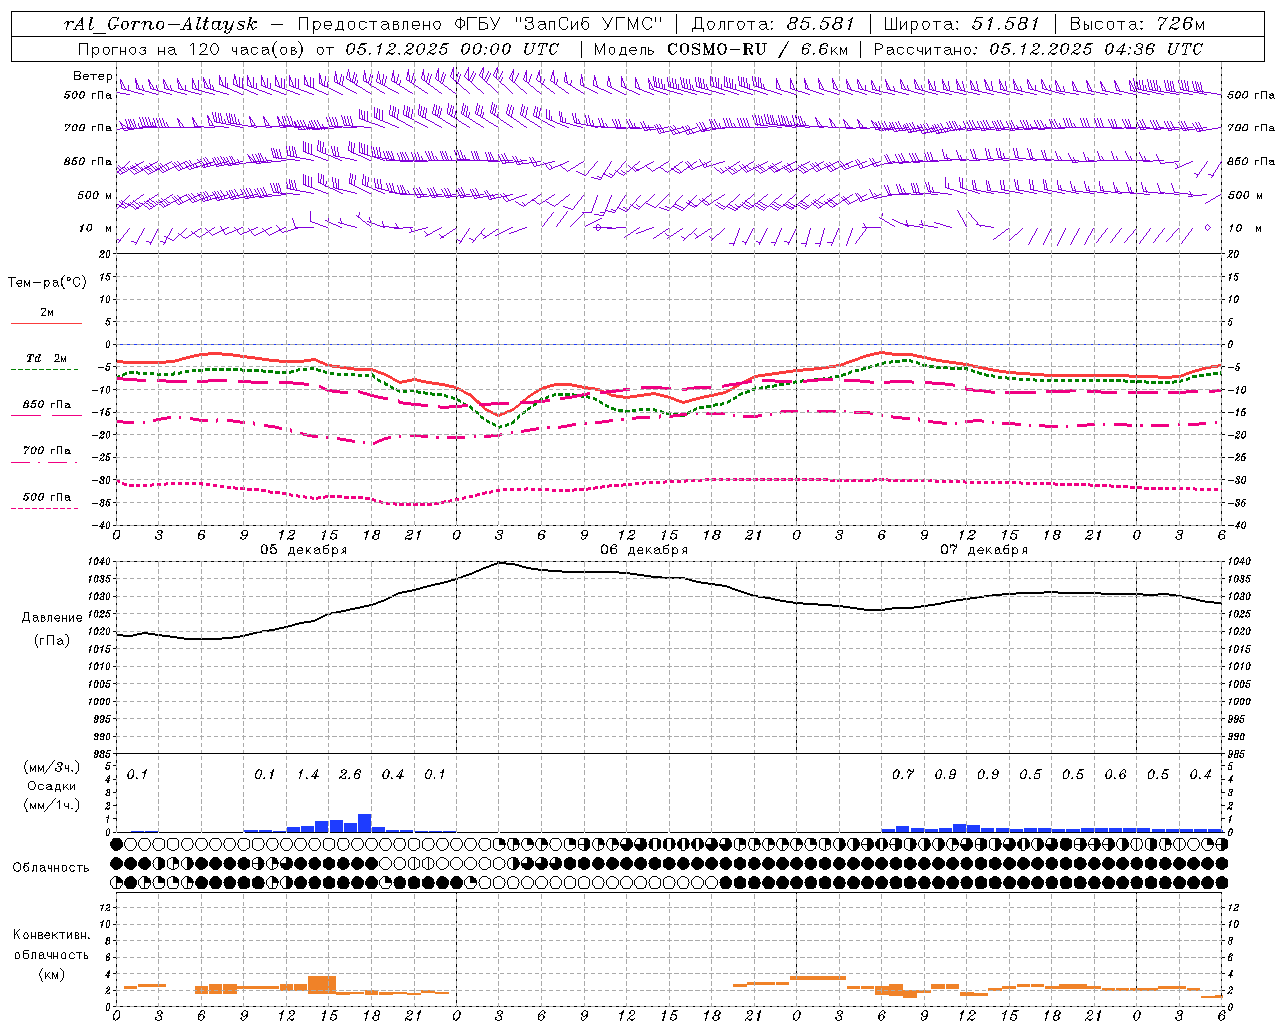Click the Высота: 726м header field

point(1137,24)
